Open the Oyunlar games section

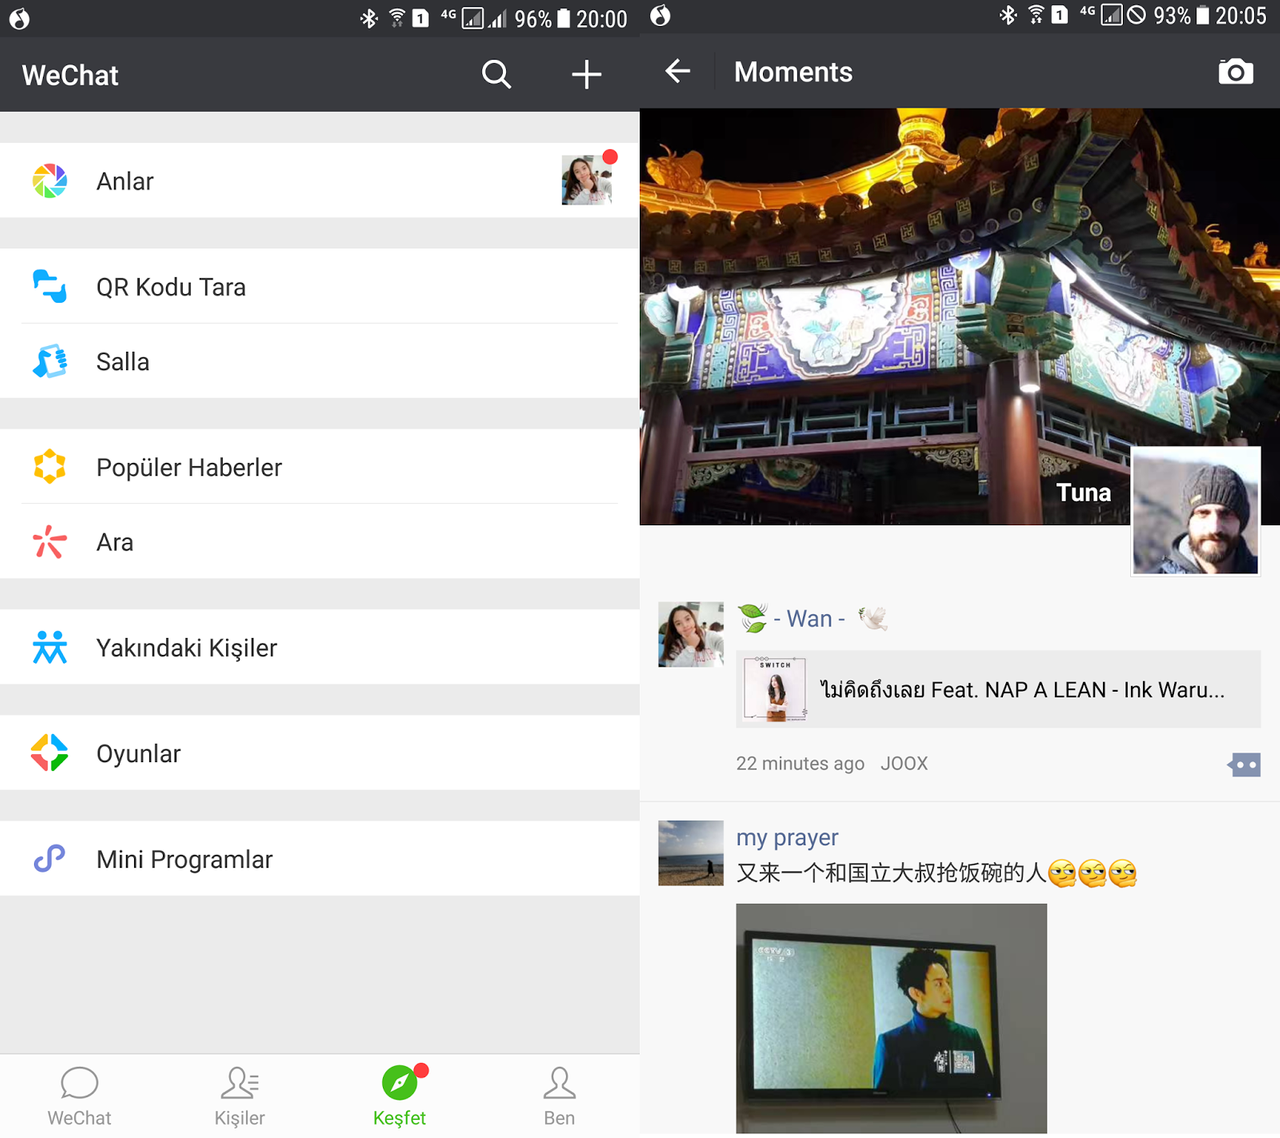pyautogui.click(x=137, y=753)
